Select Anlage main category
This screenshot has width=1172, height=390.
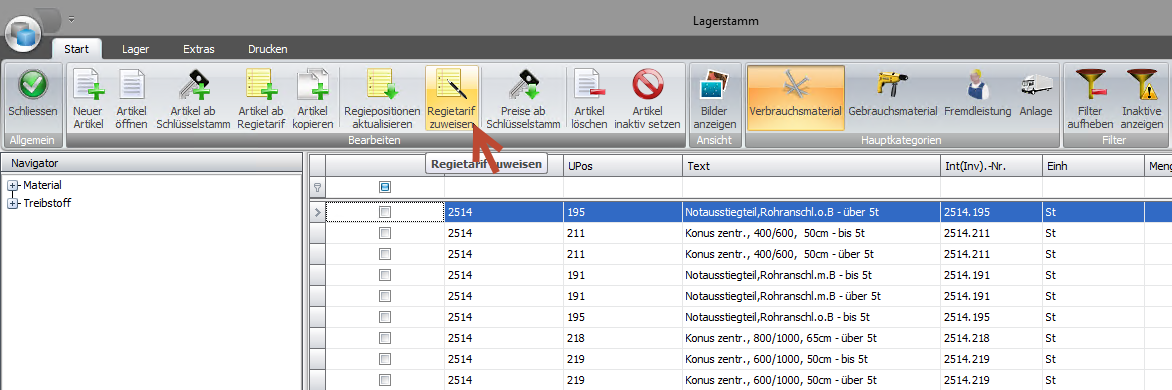point(1037,98)
